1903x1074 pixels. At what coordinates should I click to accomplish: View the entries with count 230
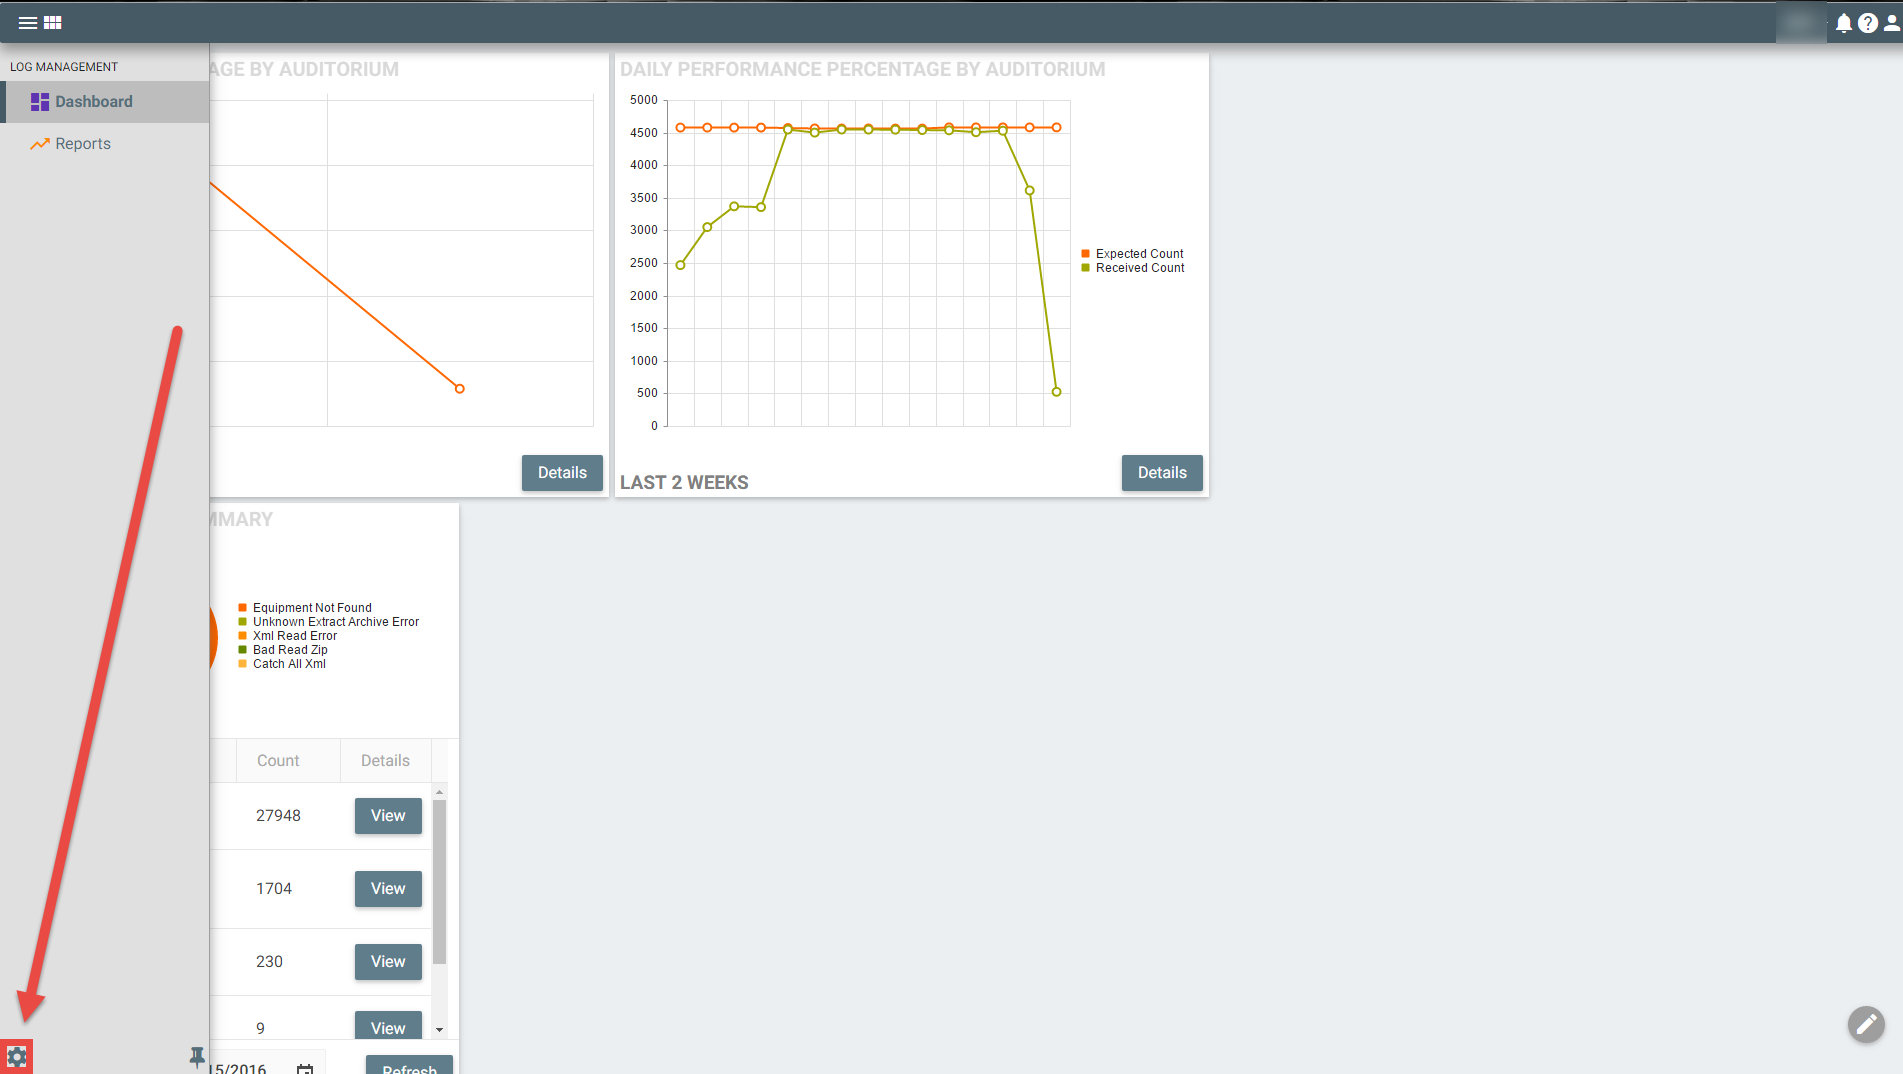click(x=388, y=962)
